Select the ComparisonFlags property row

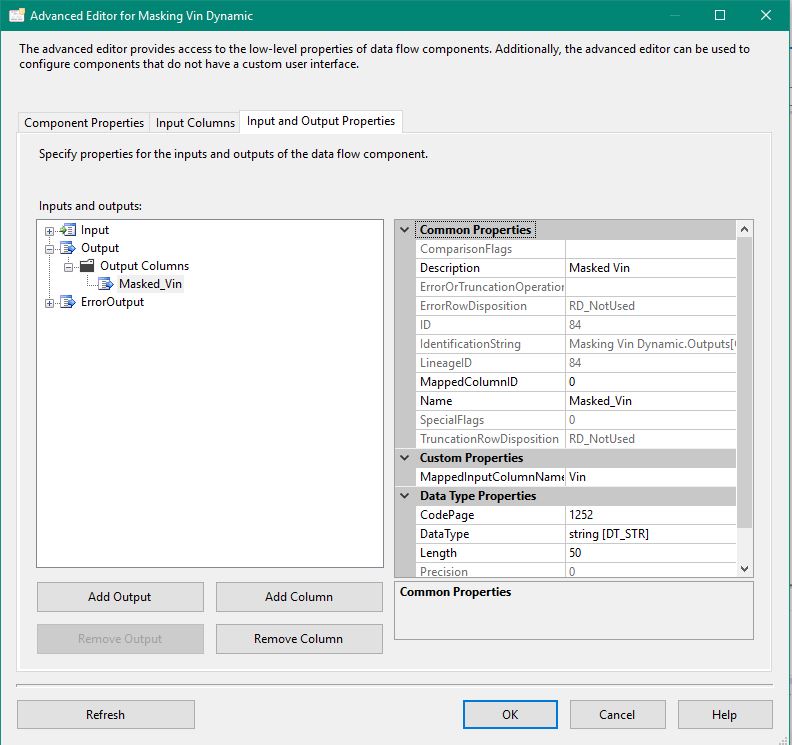coord(575,249)
